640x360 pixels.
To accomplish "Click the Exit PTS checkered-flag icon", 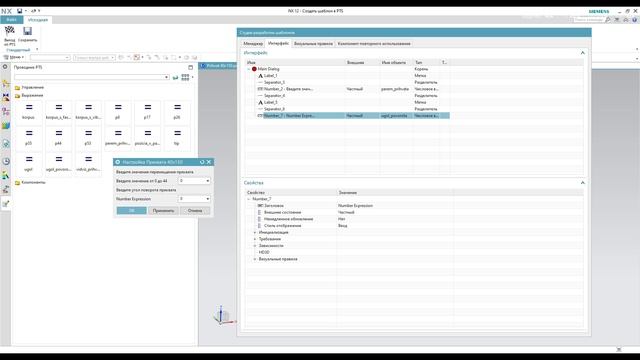I will tap(9, 31).
